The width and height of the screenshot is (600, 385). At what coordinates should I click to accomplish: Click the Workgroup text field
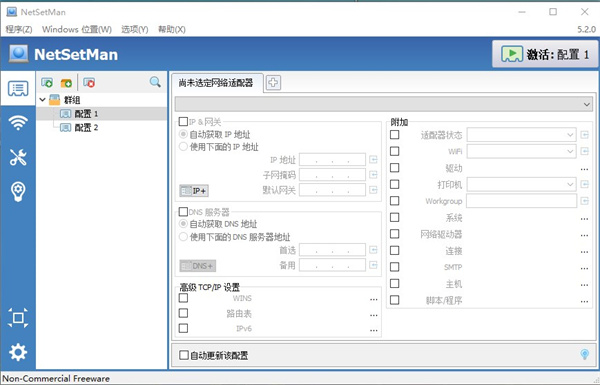click(x=522, y=201)
